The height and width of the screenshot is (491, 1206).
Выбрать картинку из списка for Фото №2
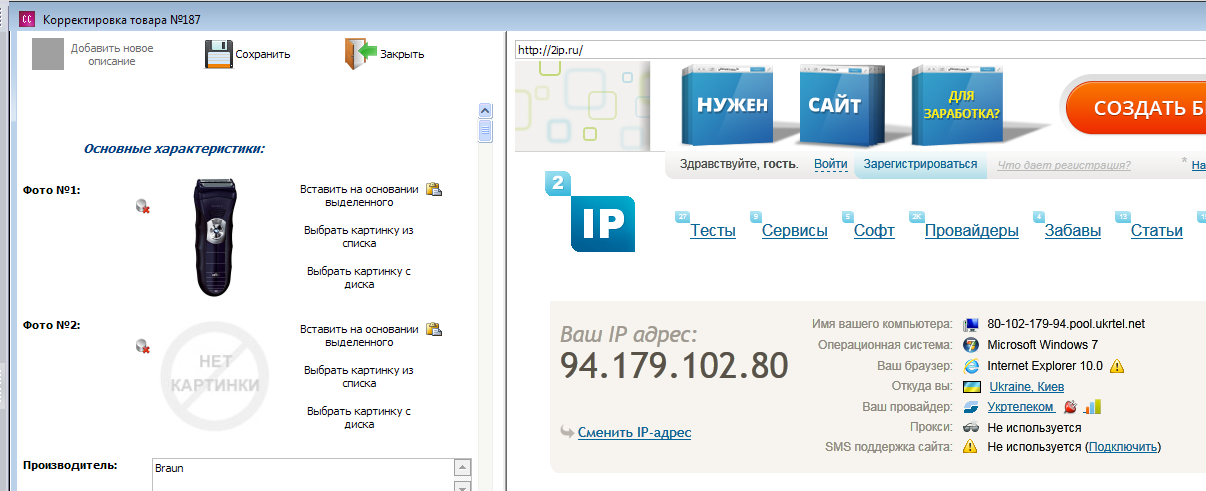[x=359, y=376]
